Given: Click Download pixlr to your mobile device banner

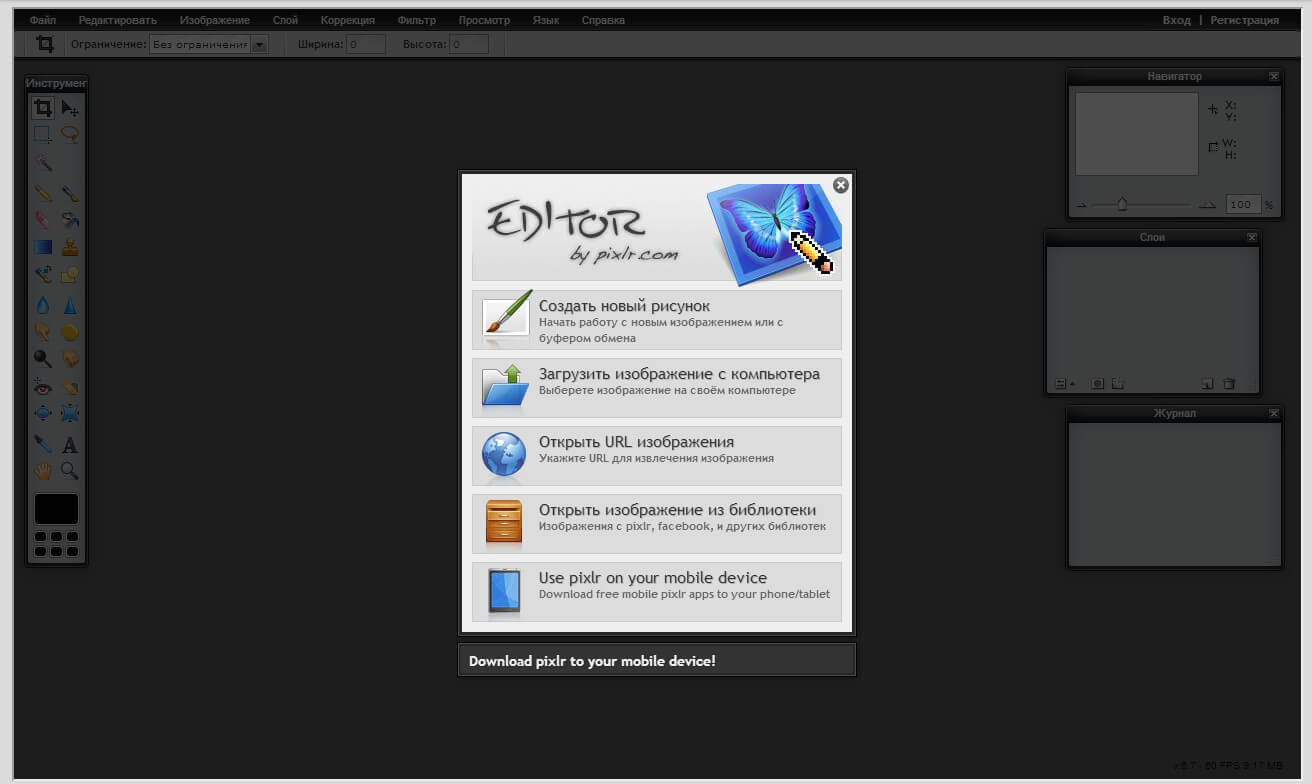Looking at the screenshot, I should click(x=657, y=660).
